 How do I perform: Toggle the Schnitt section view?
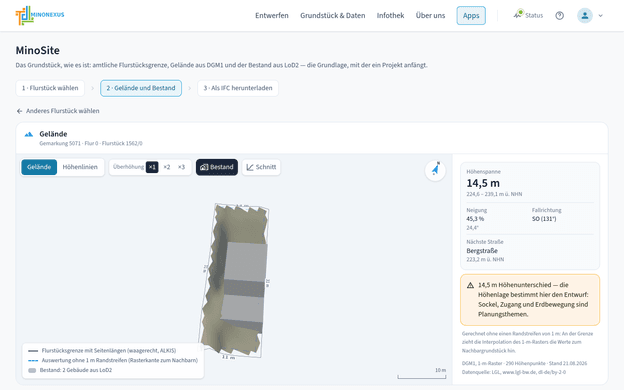(x=261, y=167)
